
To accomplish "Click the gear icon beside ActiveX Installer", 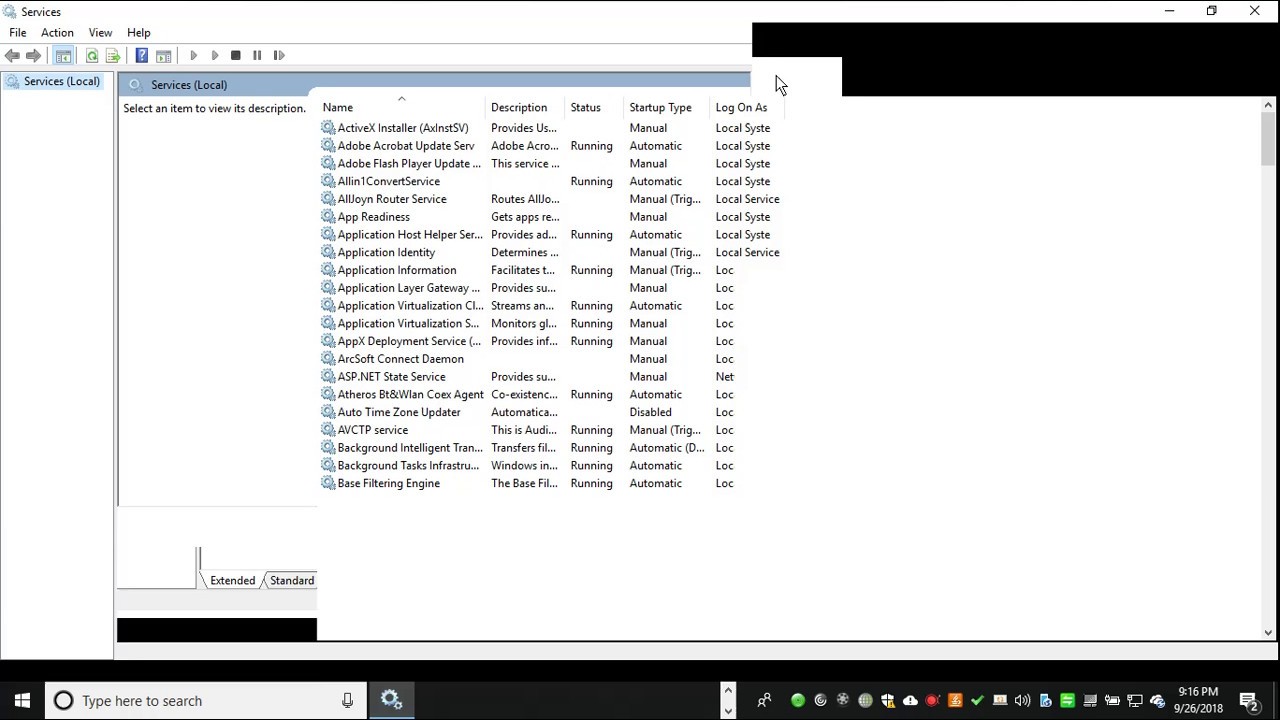I will [x=328, y=128].
